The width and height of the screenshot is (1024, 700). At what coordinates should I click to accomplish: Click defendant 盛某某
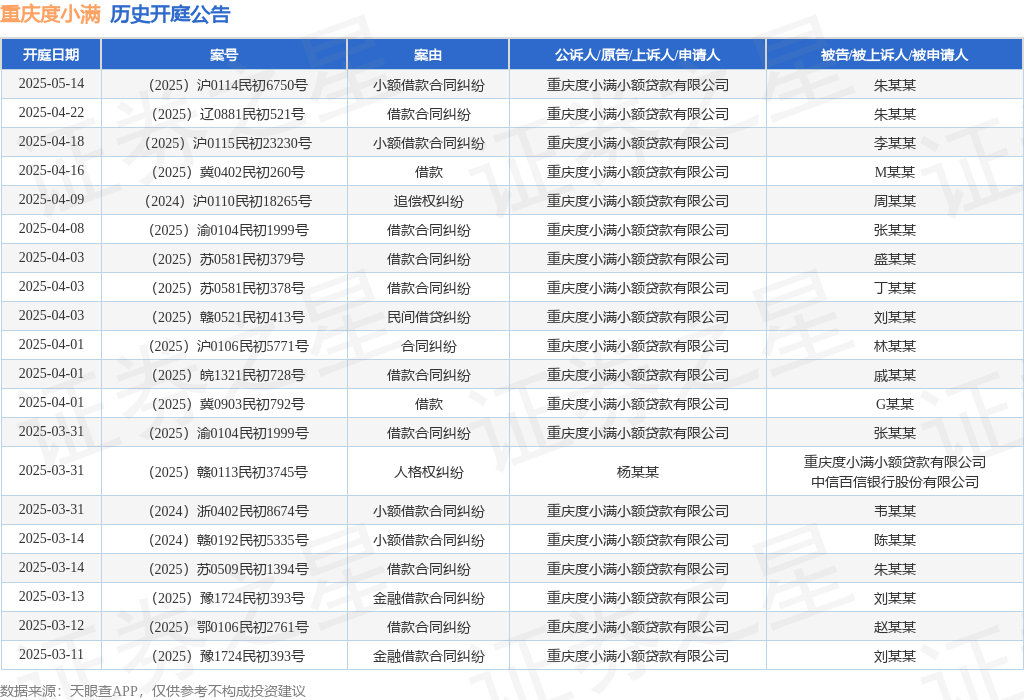895,259
